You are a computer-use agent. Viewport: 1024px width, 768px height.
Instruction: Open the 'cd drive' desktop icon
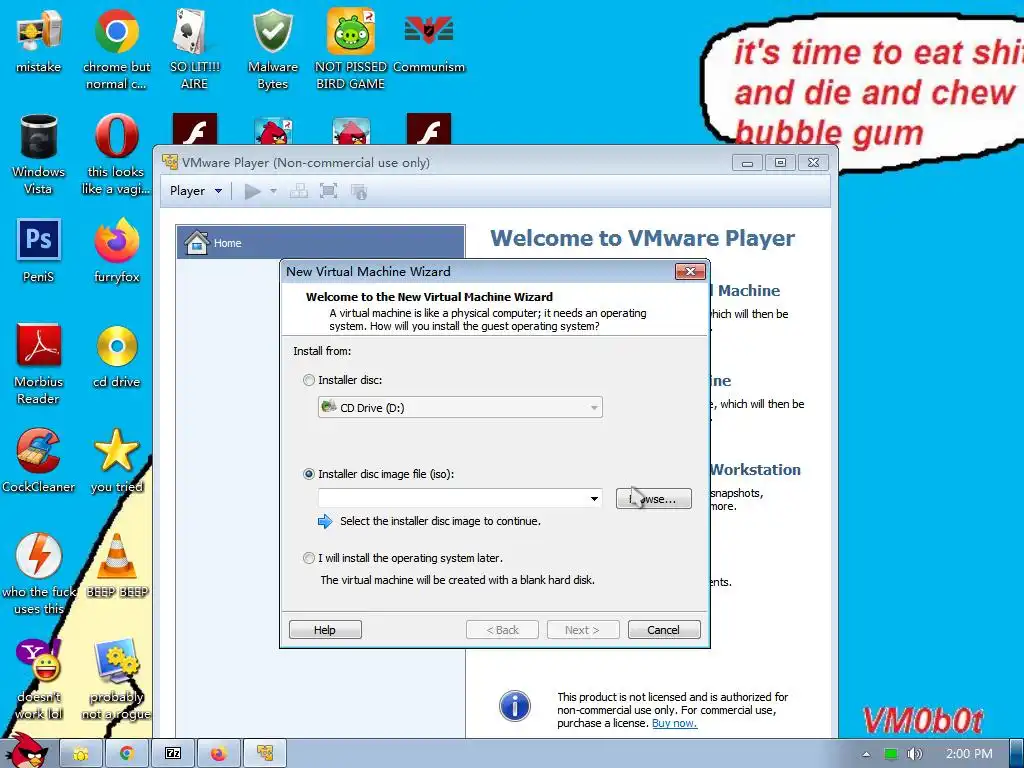(x=116, y=357)
